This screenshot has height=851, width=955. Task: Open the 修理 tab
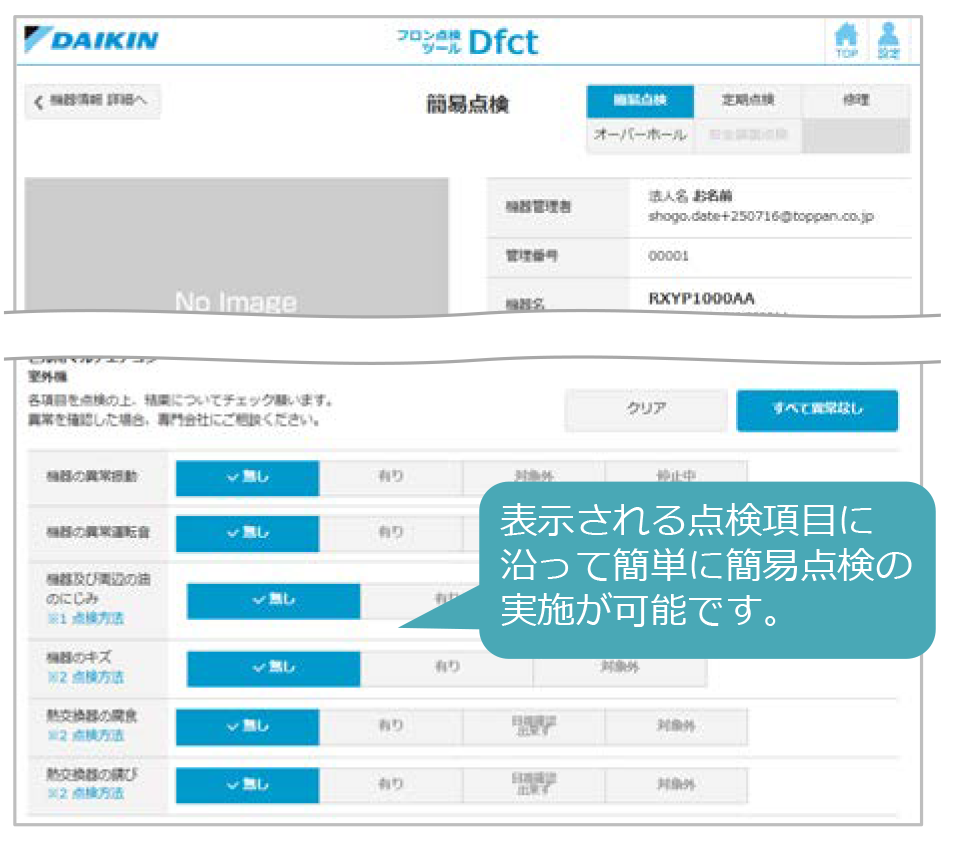click(x=855, y=101)
